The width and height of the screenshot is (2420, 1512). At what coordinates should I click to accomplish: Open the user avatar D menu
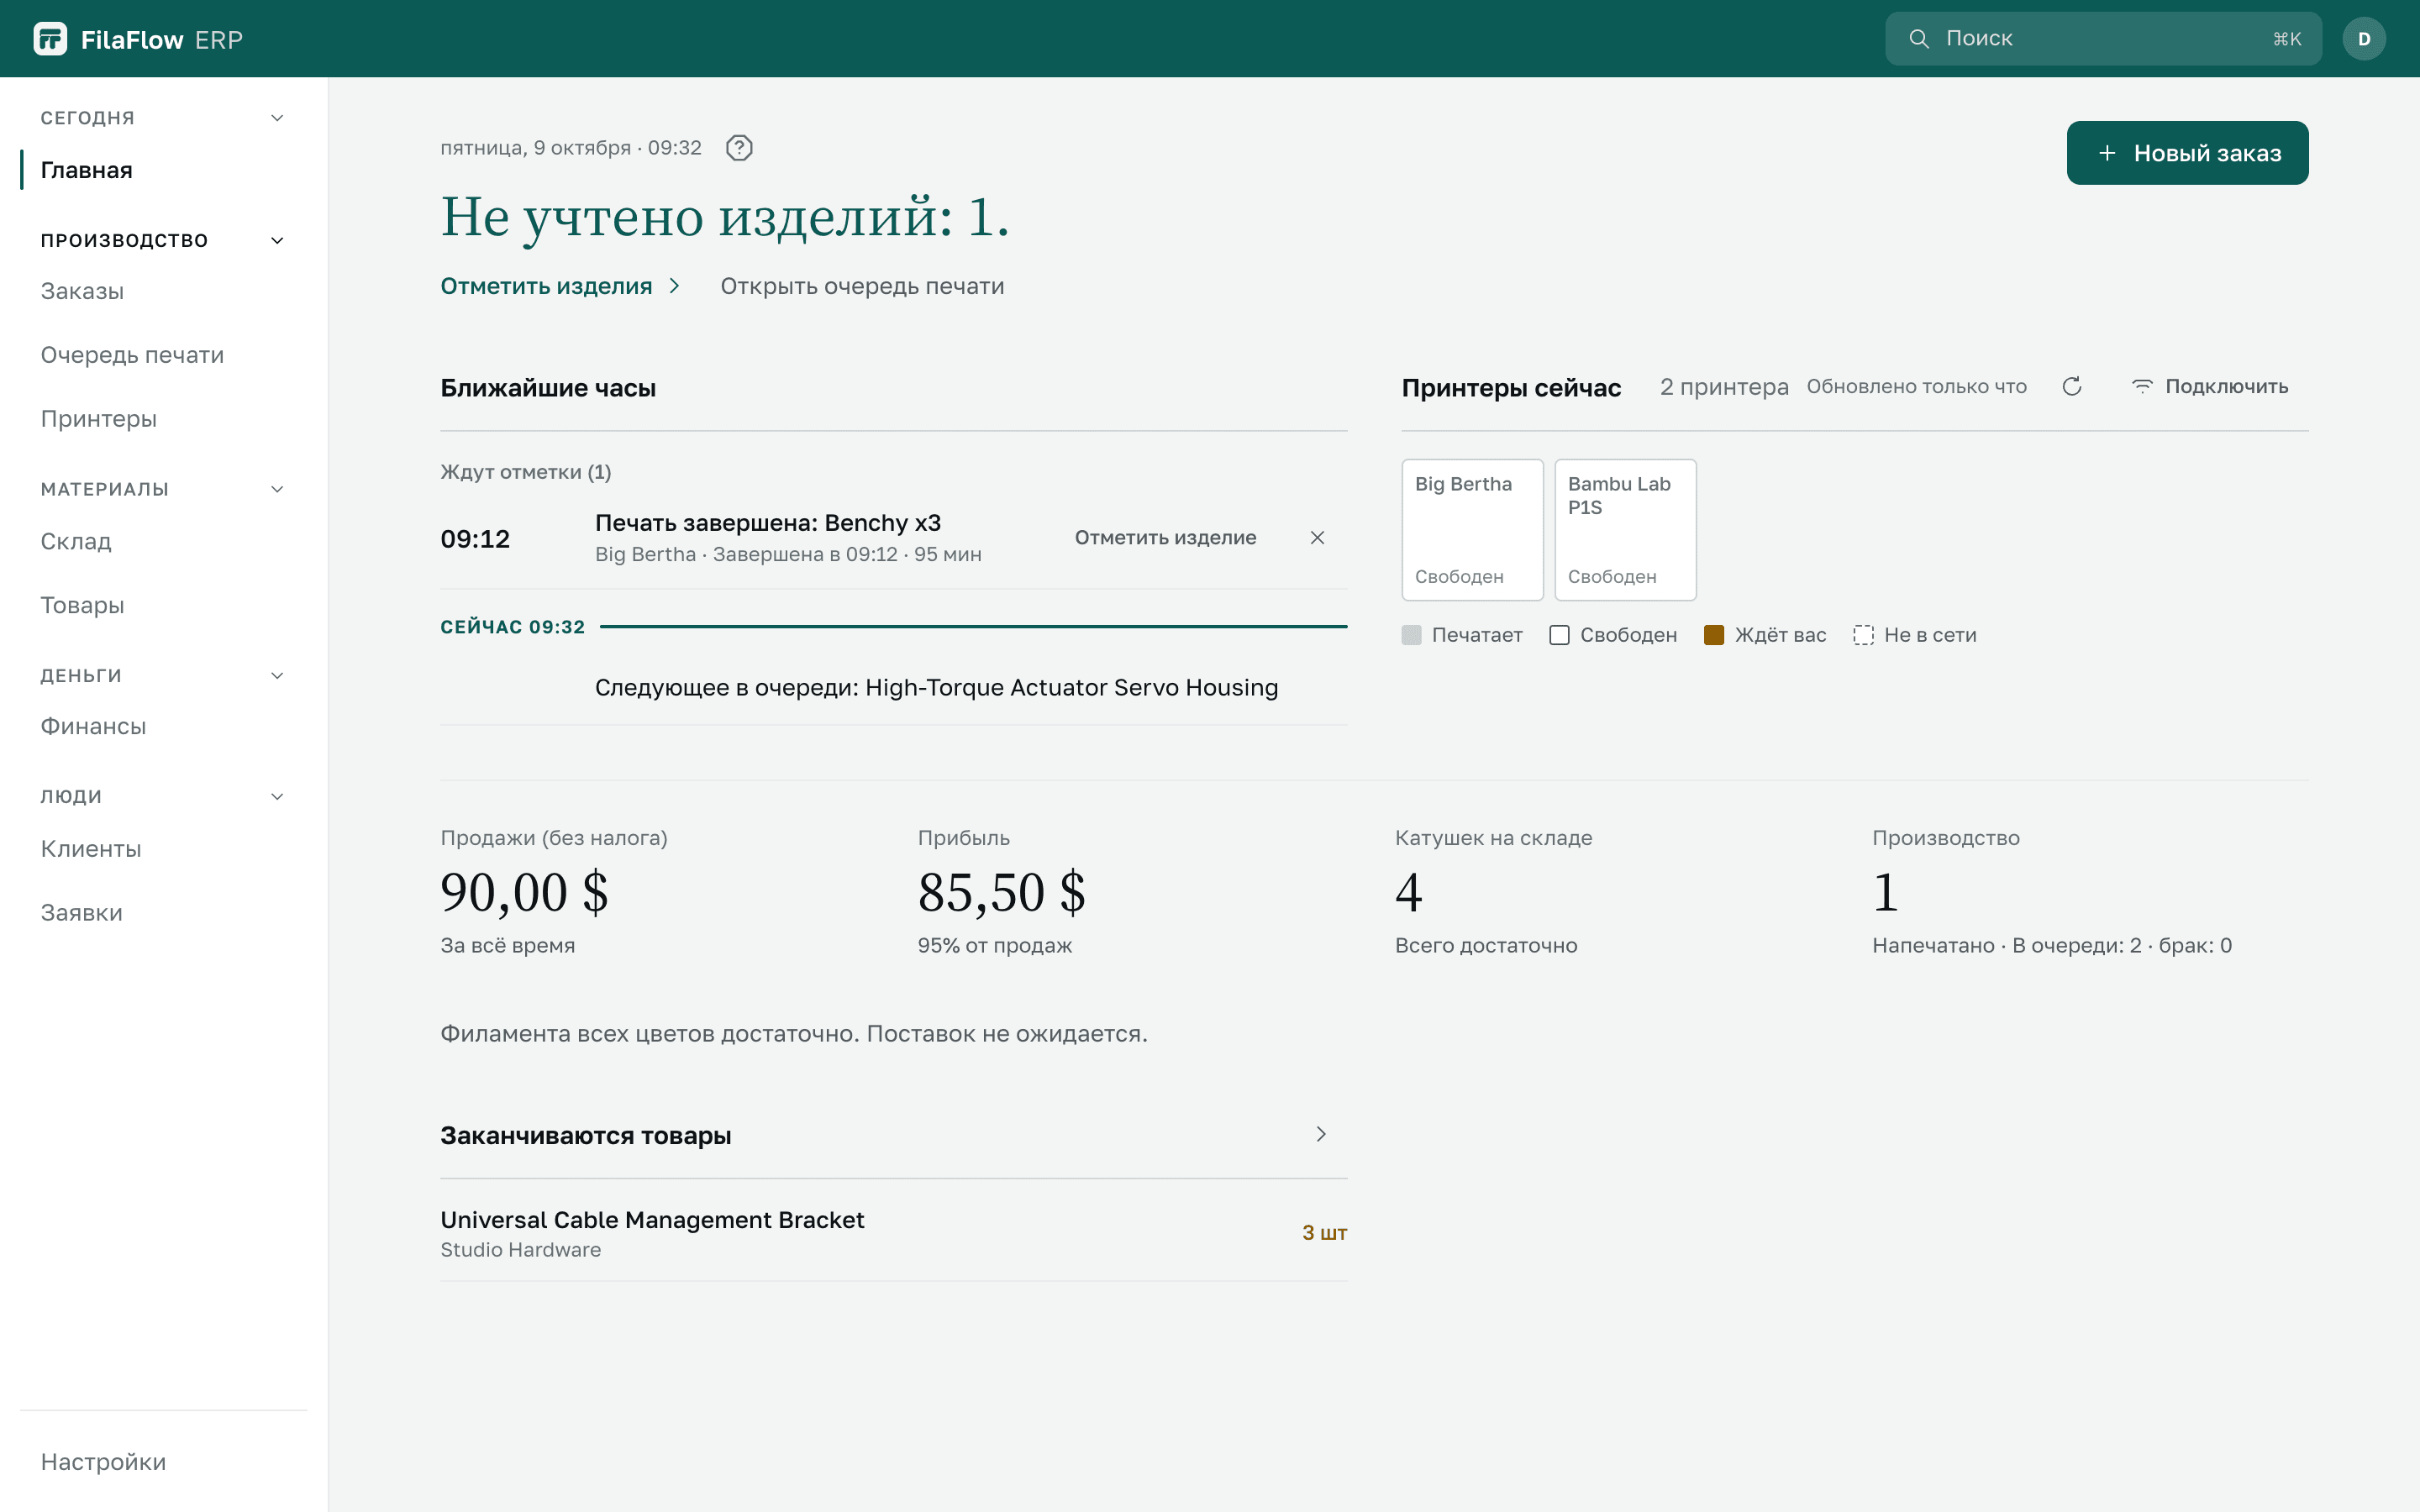2364,39
